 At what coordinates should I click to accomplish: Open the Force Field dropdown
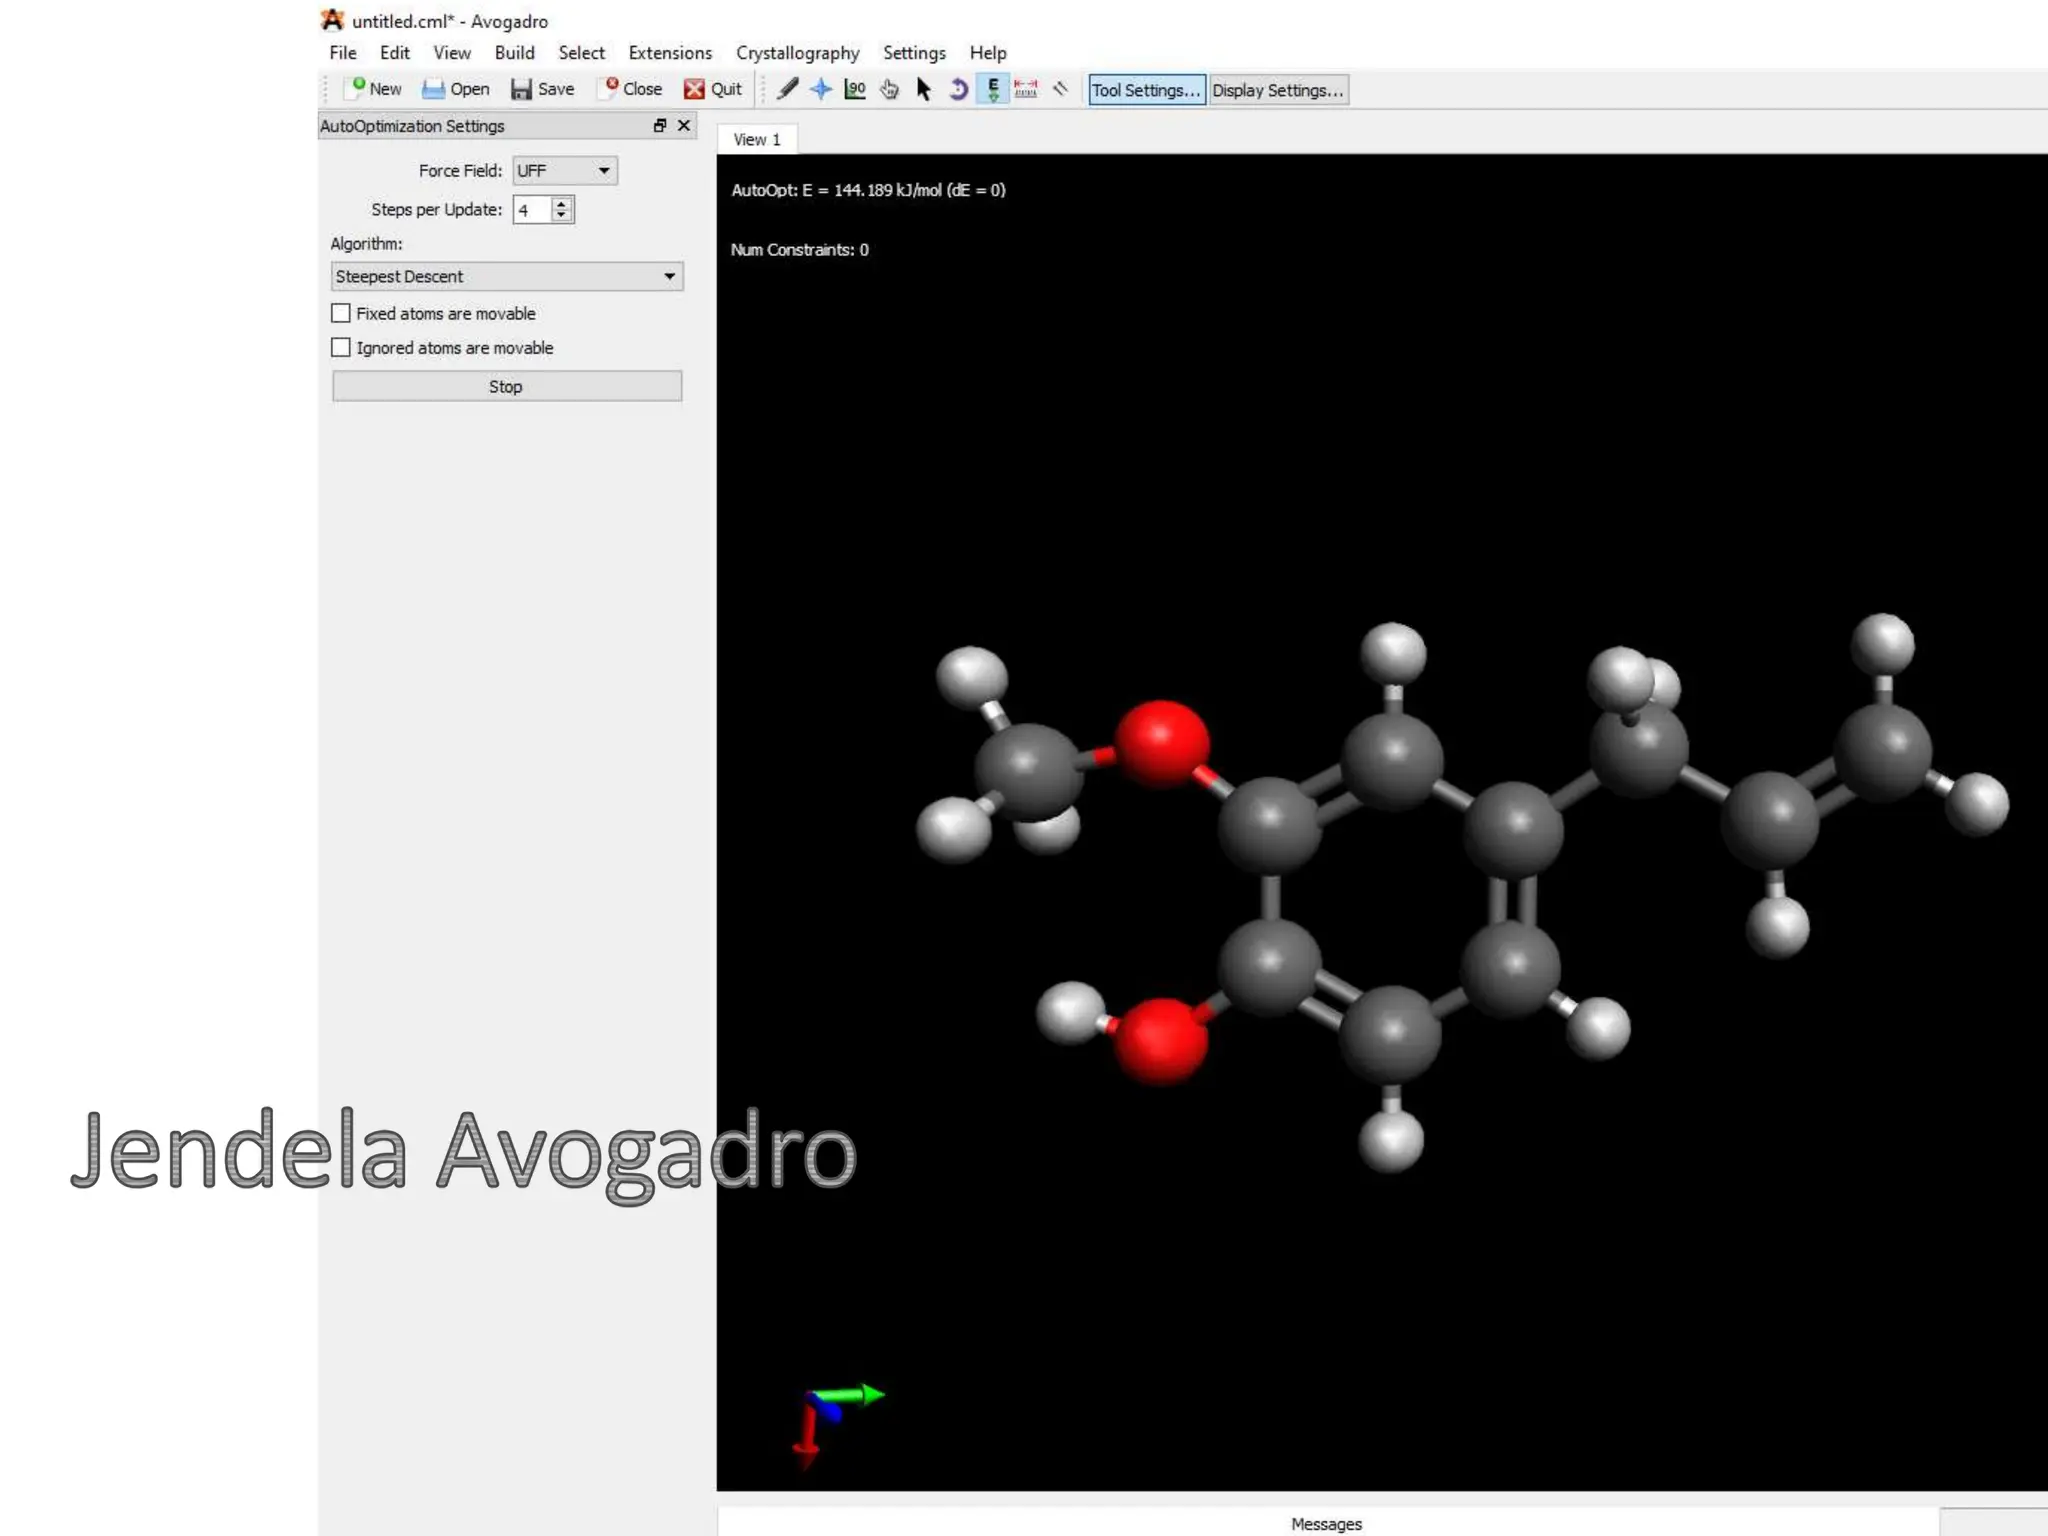[565, 171]
